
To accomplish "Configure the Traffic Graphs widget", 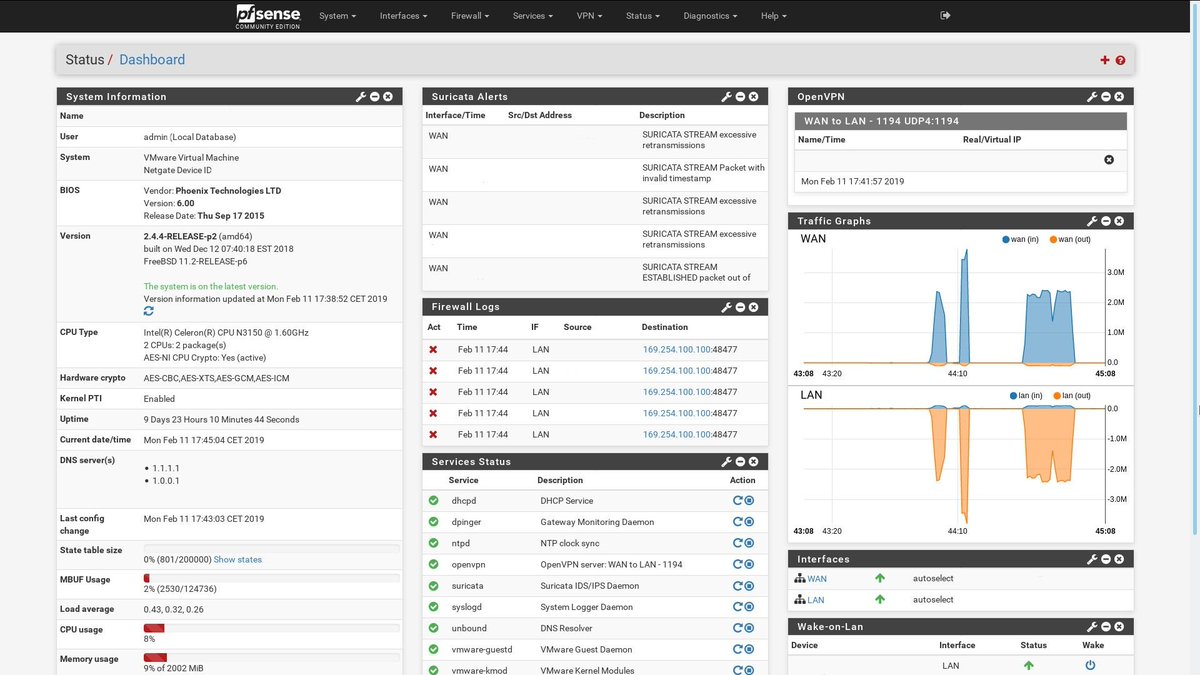I will [x=1092, y=221].
